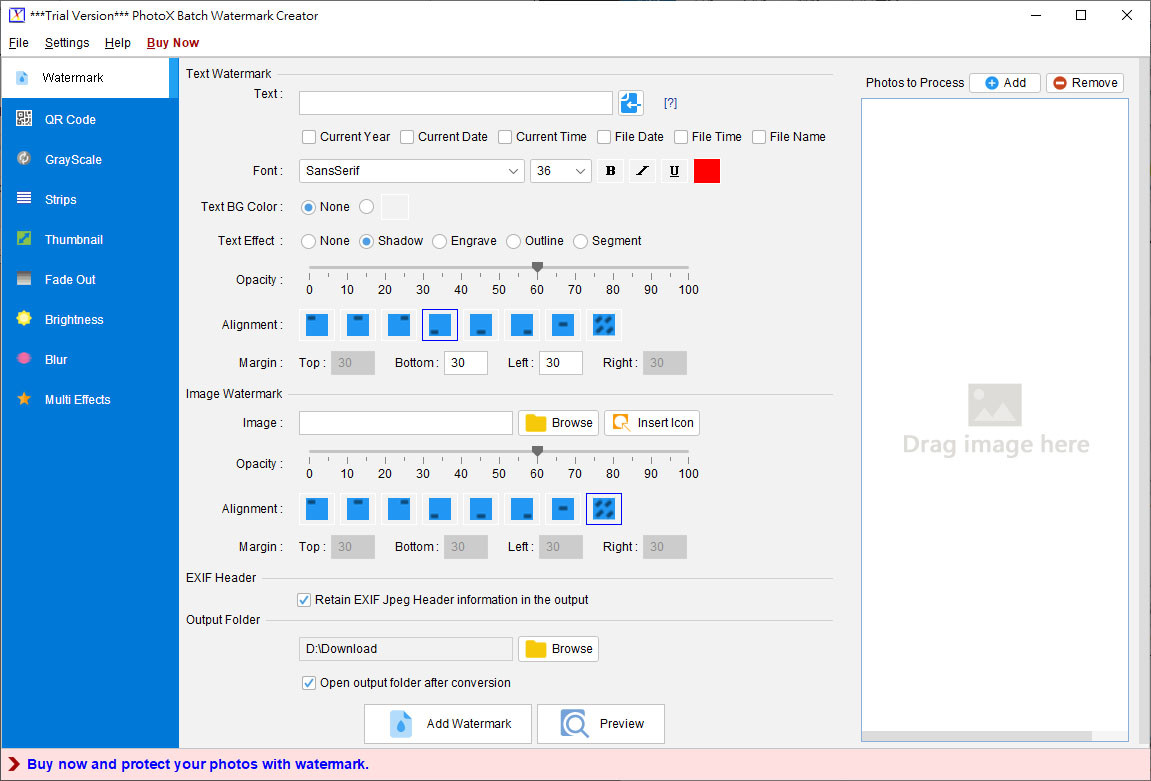Set image watermark alignment to top-right
1151x781 pixels.
pos(399,509)
